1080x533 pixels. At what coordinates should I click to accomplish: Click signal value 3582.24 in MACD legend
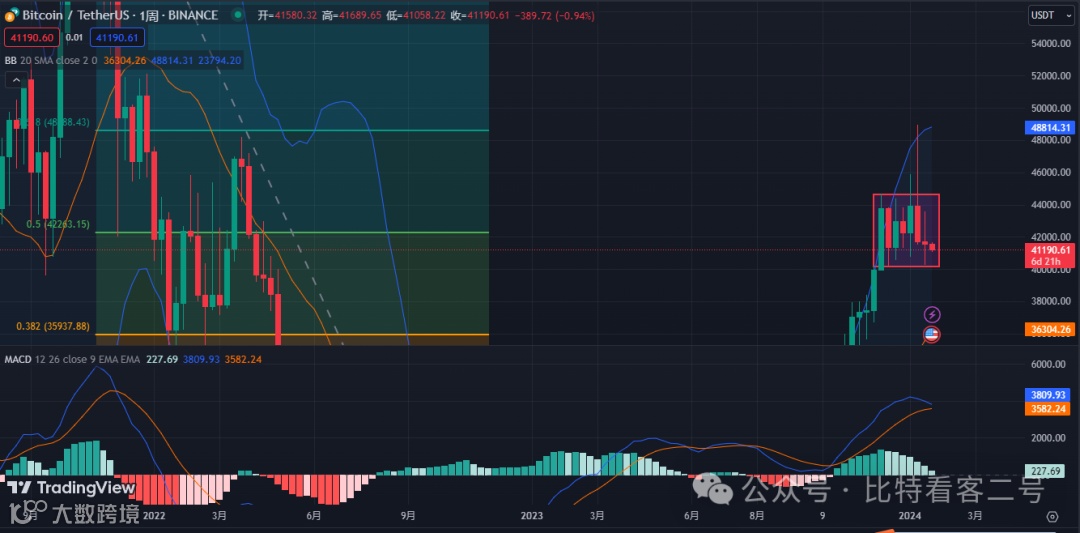(243, 359)
